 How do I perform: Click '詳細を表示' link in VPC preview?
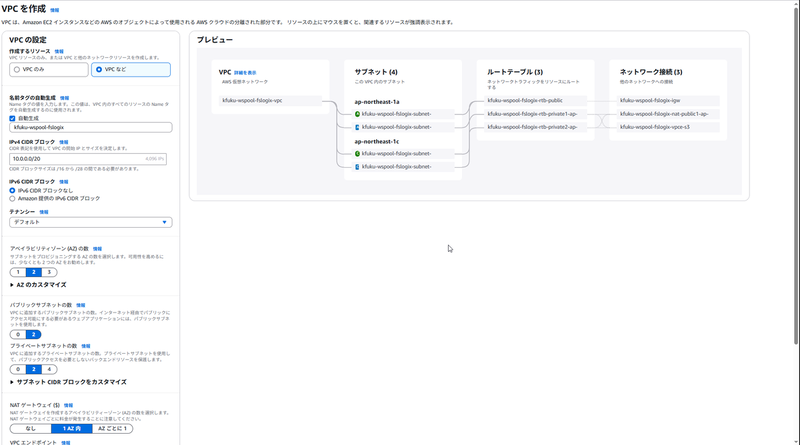(x=245, y=73)
